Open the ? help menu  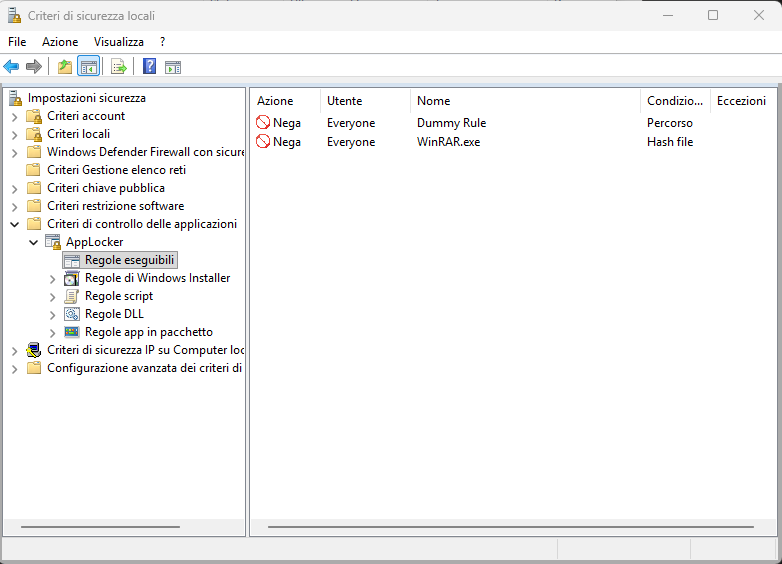162,42
